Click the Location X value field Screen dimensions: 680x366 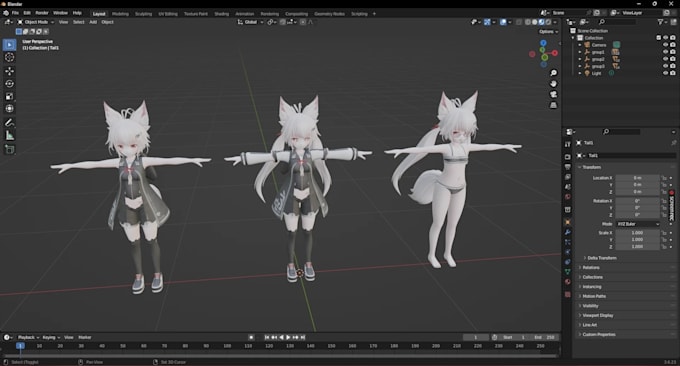(x=637, y=178)
